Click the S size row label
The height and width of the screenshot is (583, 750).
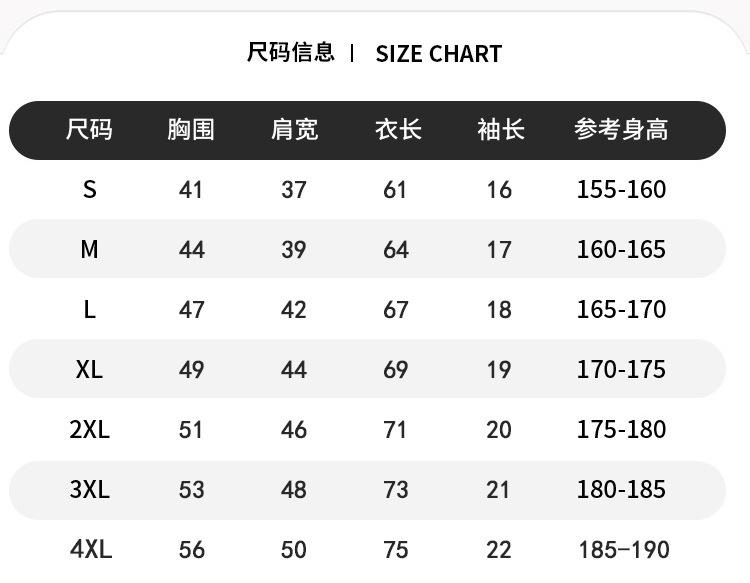coord(89,189)
